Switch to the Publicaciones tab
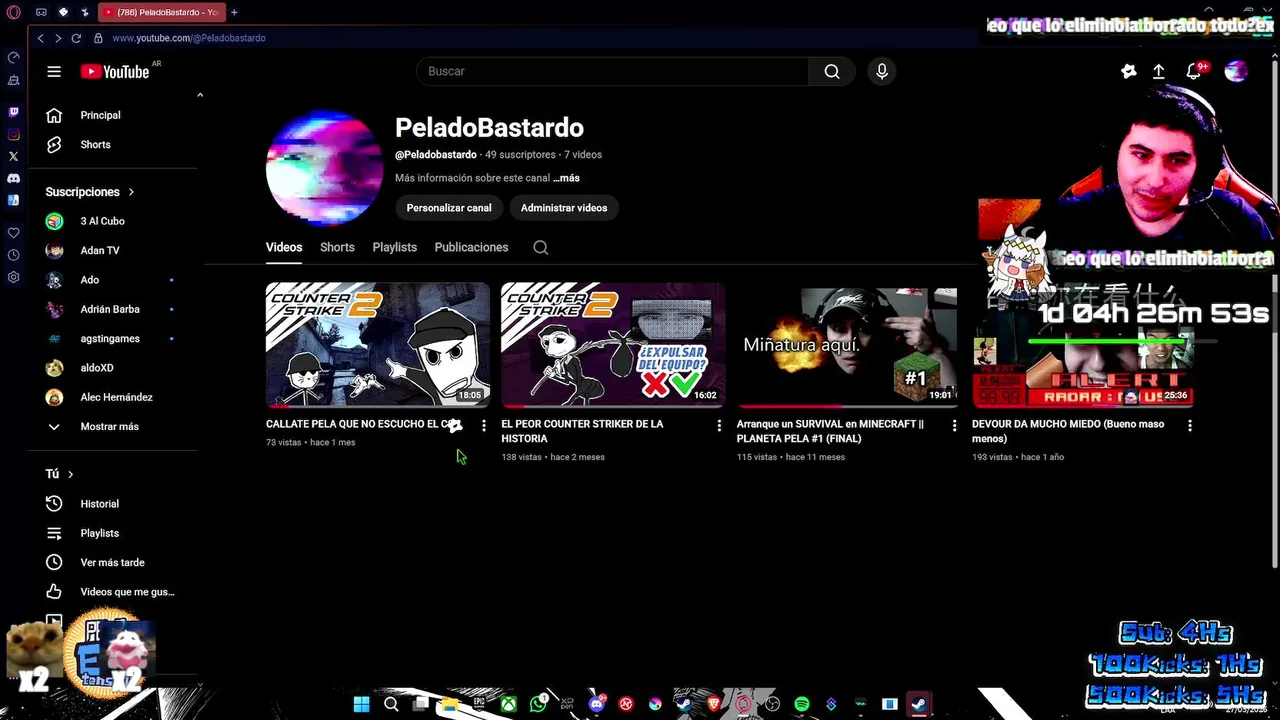Screen dimensions: 1280x720 tap(471, 247)
